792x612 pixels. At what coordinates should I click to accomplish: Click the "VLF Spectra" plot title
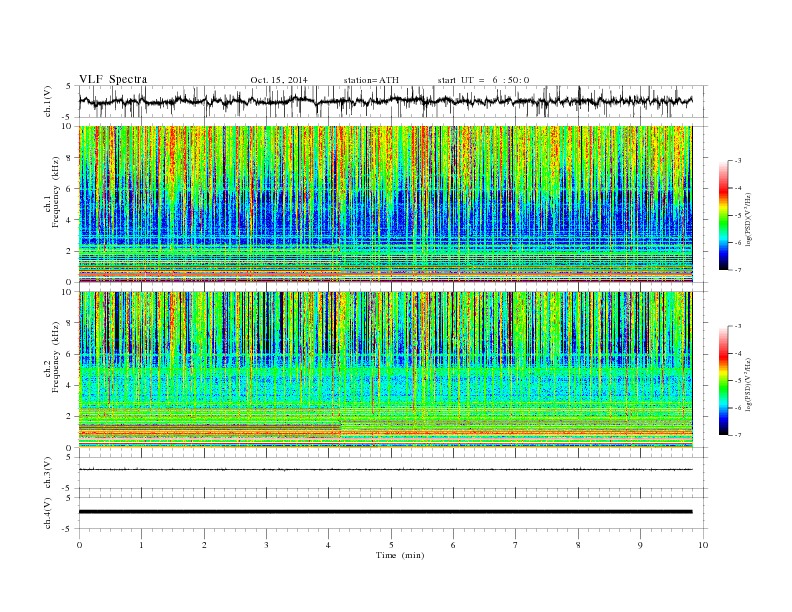coord(113,79)
